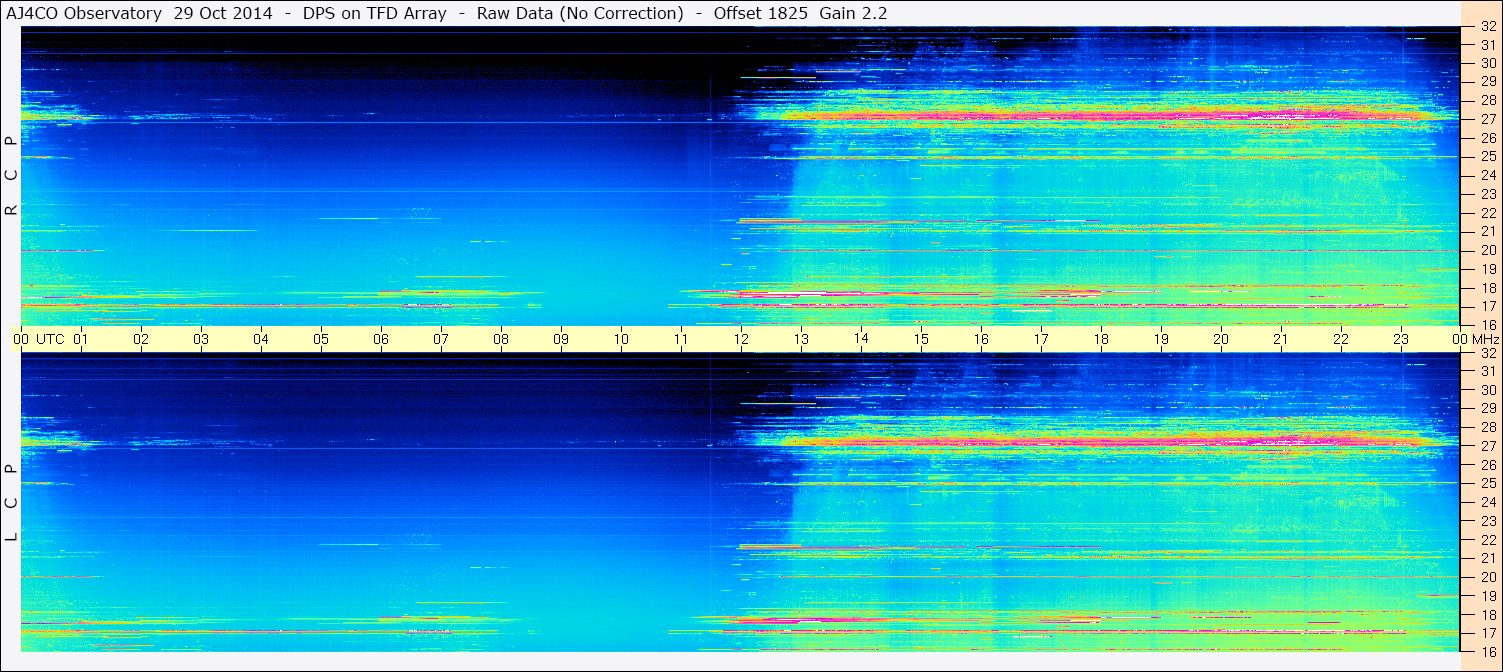Select the 16 hour time-axis marker

tap(981, 339)
